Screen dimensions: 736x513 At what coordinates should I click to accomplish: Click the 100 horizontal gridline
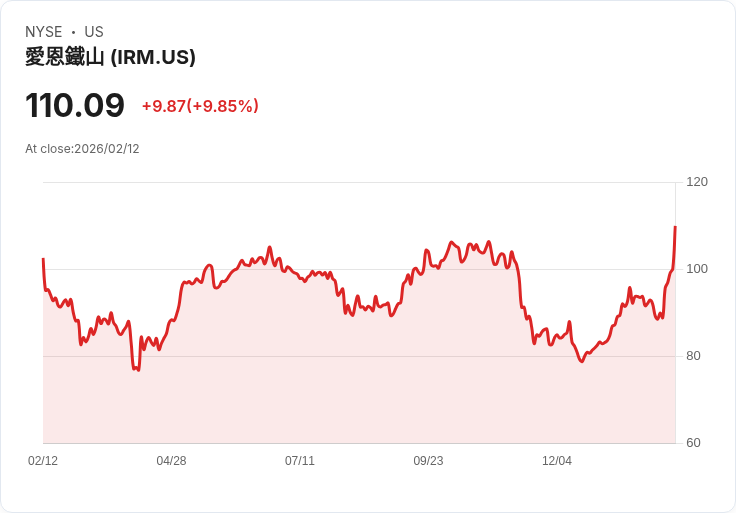coord(359,269)
